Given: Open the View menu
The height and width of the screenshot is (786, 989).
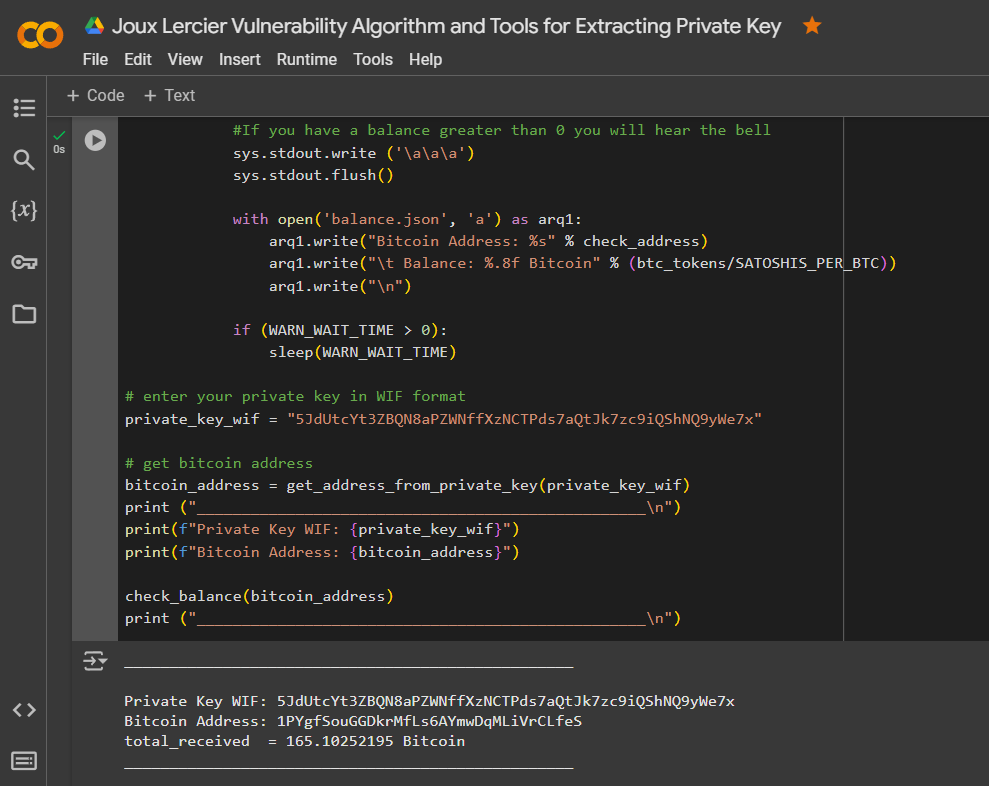Looking at the screenshot, I should [x=185, y=59].
